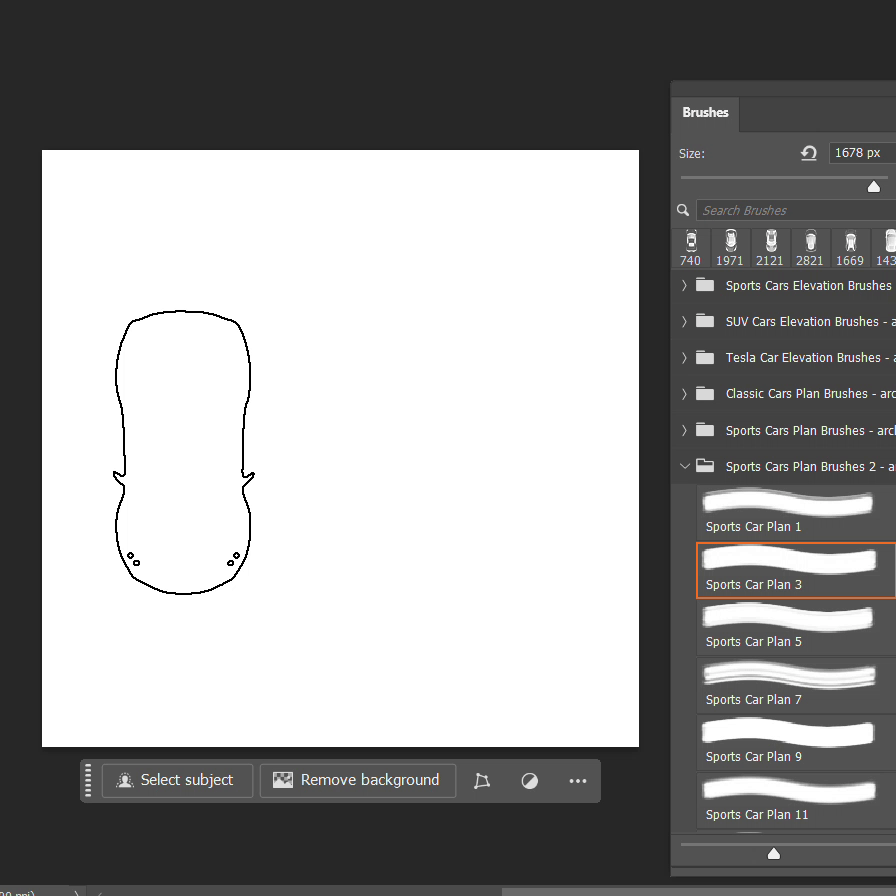Pick the recent brush labeled 2121
The image size is (896, 896).
pyautogui.click(x=770, y=247)
